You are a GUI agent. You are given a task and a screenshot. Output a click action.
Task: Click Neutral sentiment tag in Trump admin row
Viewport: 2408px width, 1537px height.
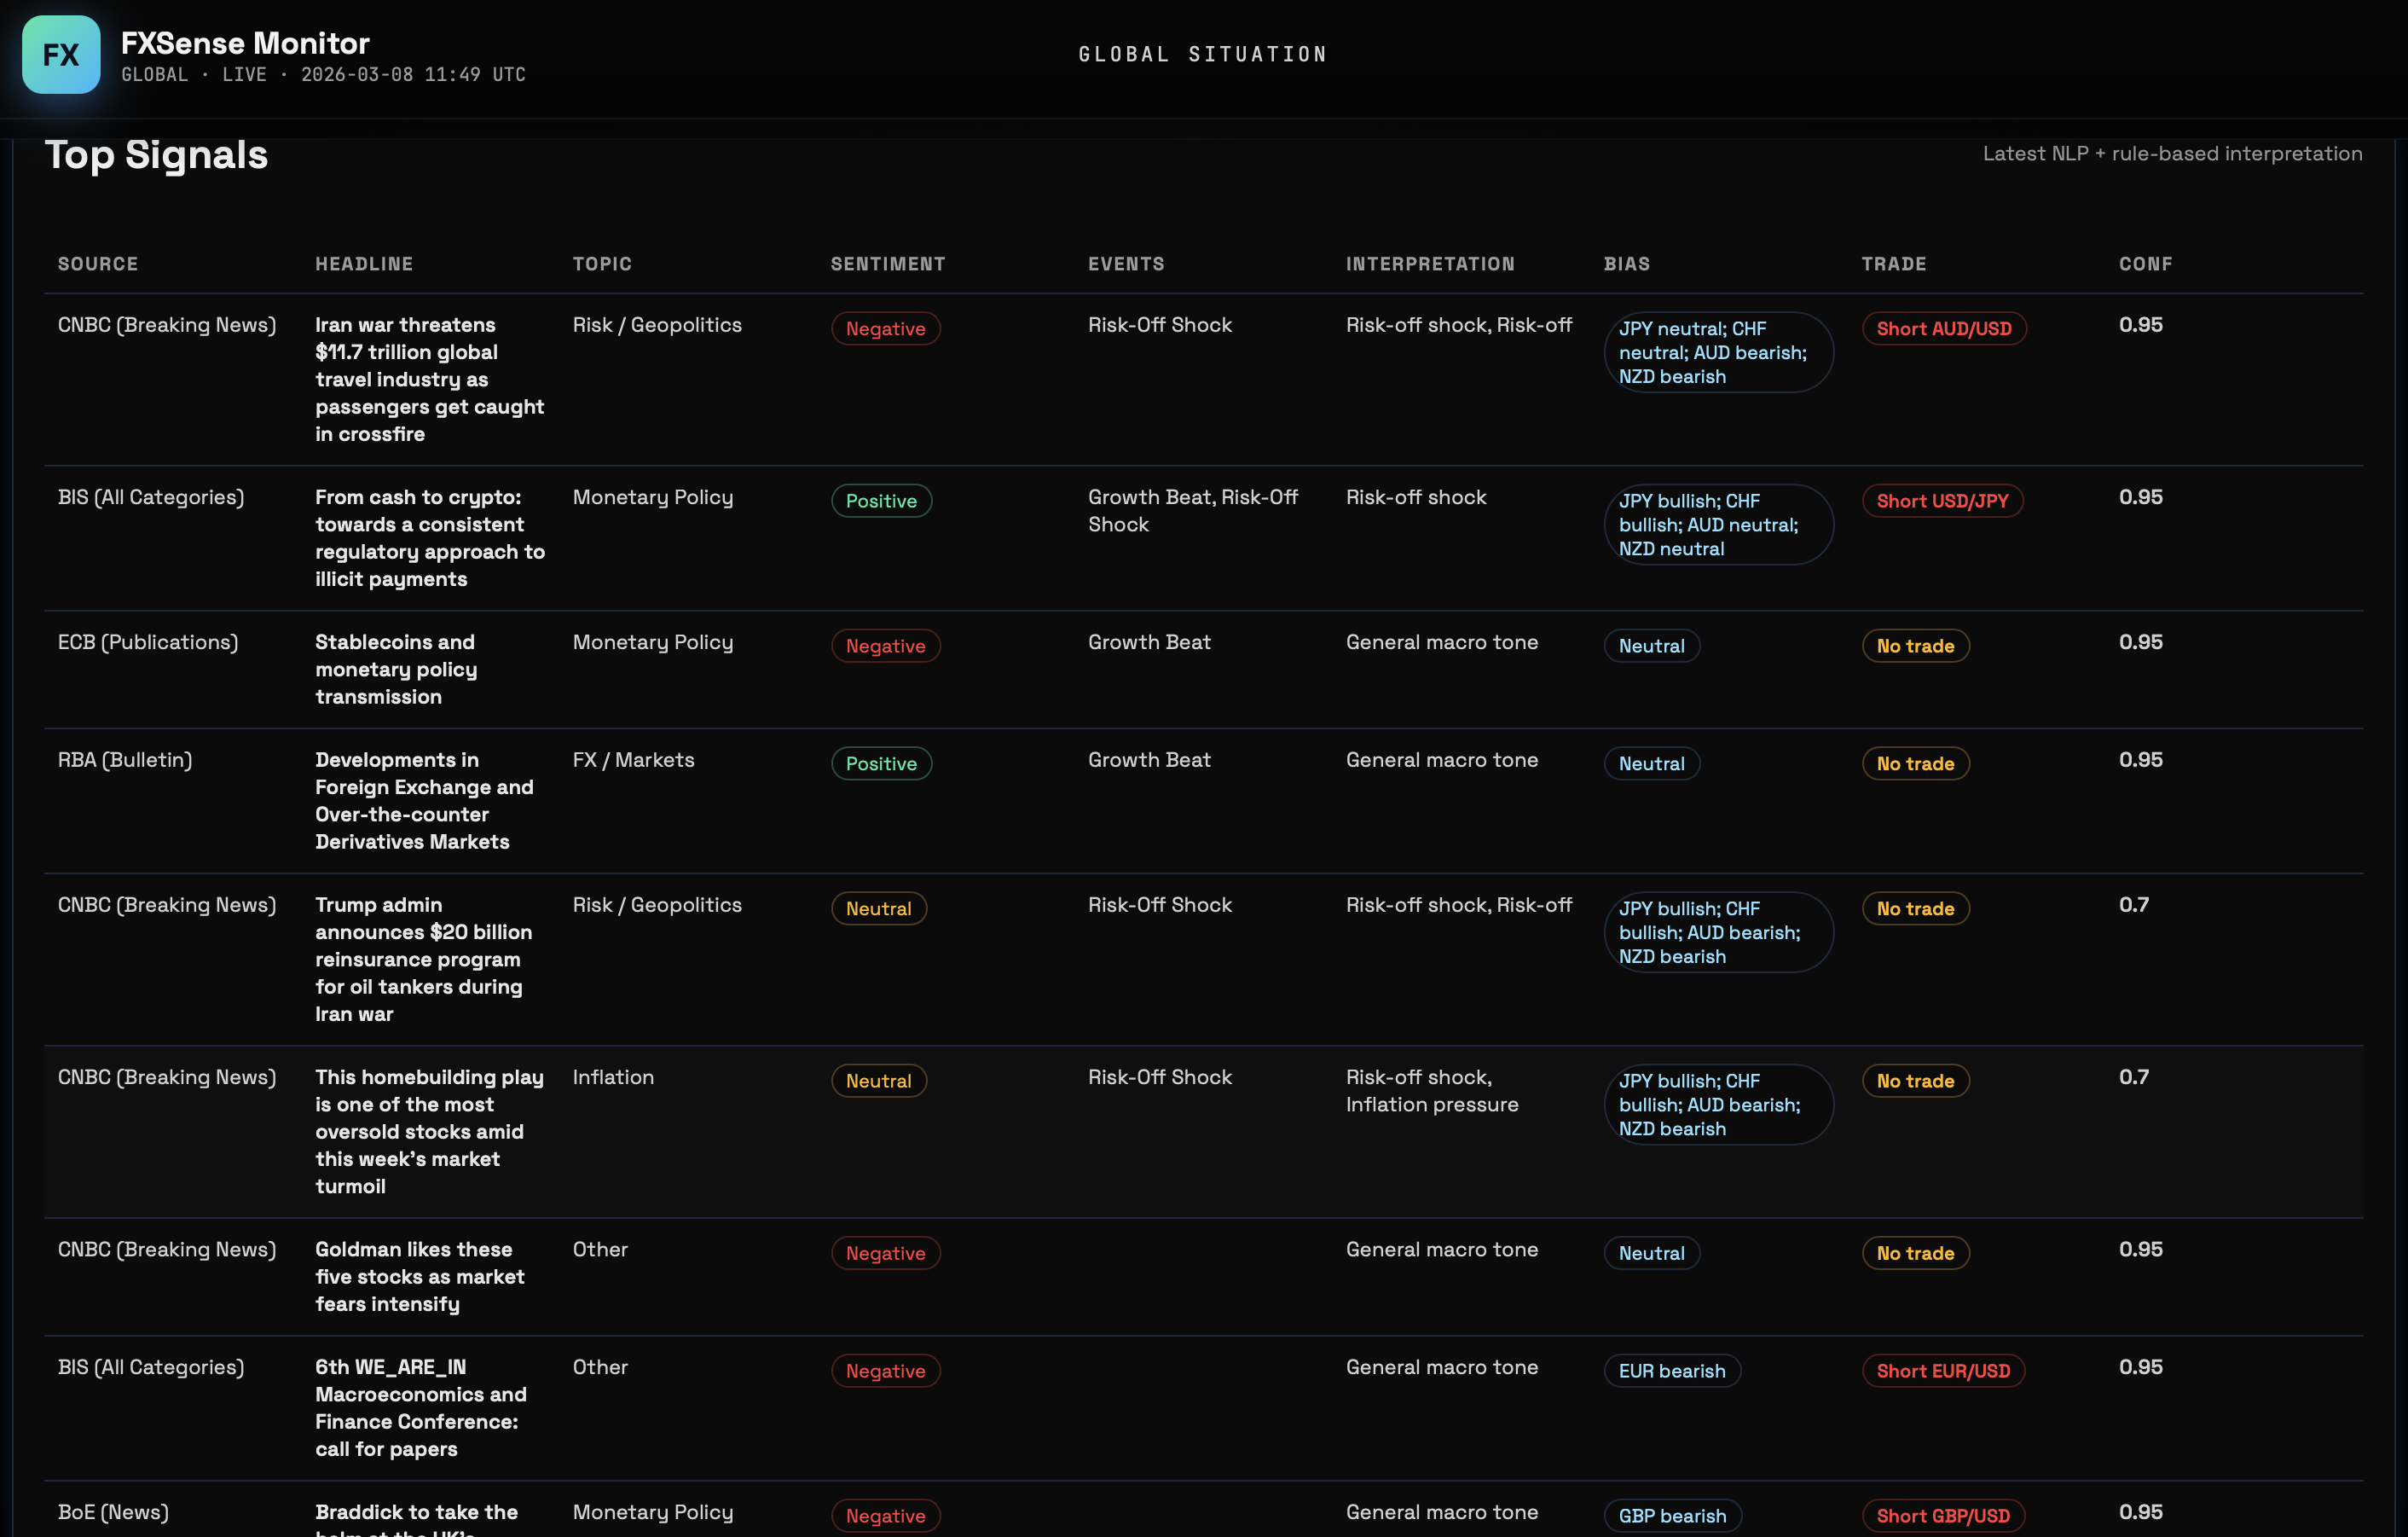click(878, 909)
